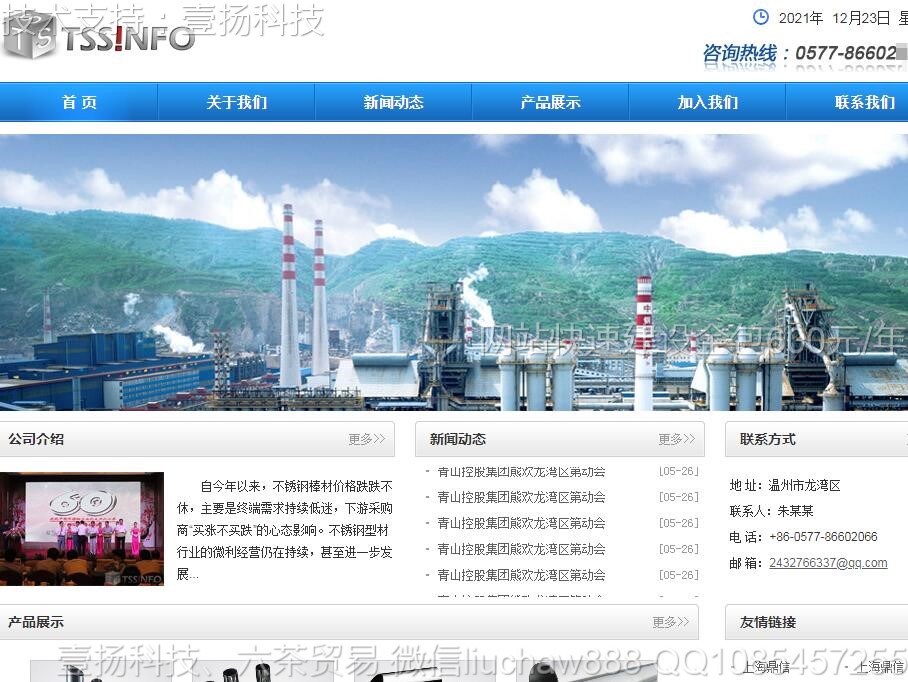The width and height of the screenshot is (908, 682).
Task: Click the TSSINFO logo in the header
Action: pyautogui.click(x=100, y=38)
